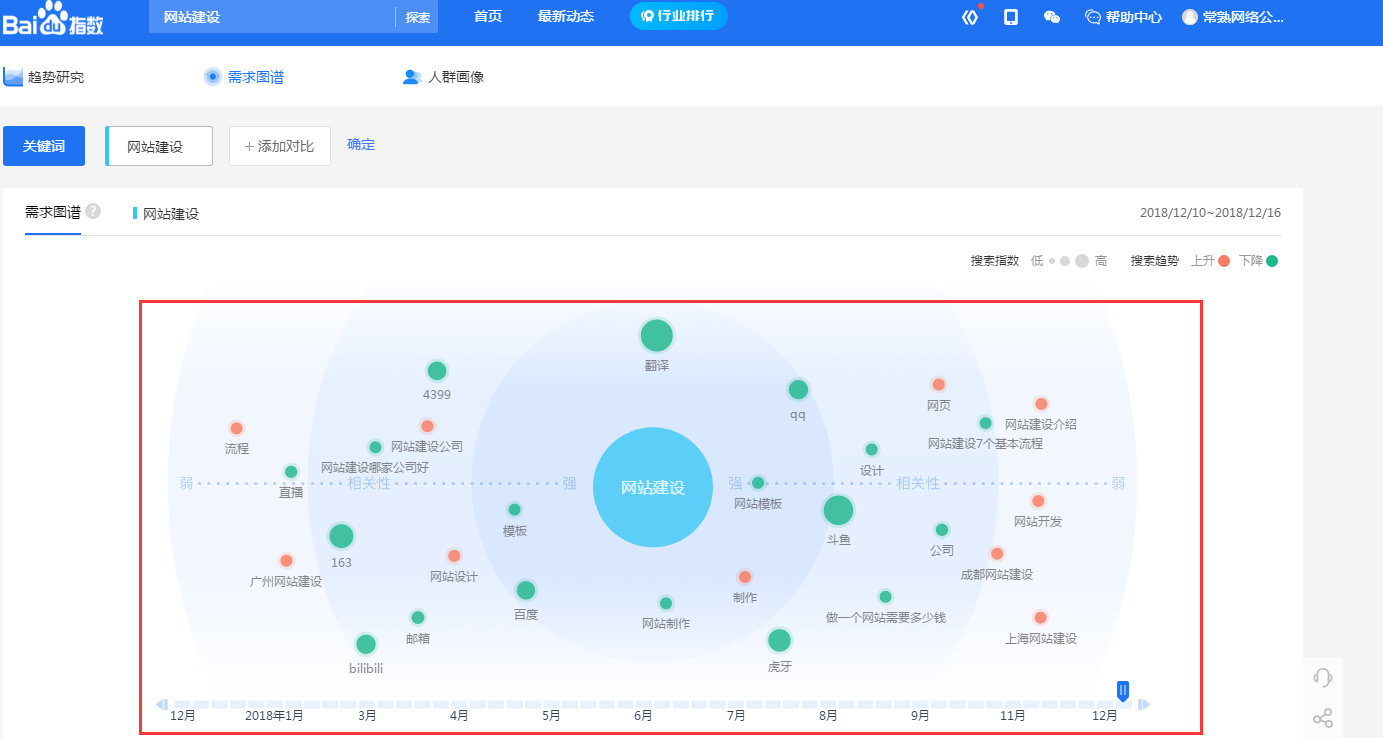Image resolution: width=1383 pixels, height=738 pixels.
Task: Open the customer service headset icon
Action: (x=1322, y=678)
